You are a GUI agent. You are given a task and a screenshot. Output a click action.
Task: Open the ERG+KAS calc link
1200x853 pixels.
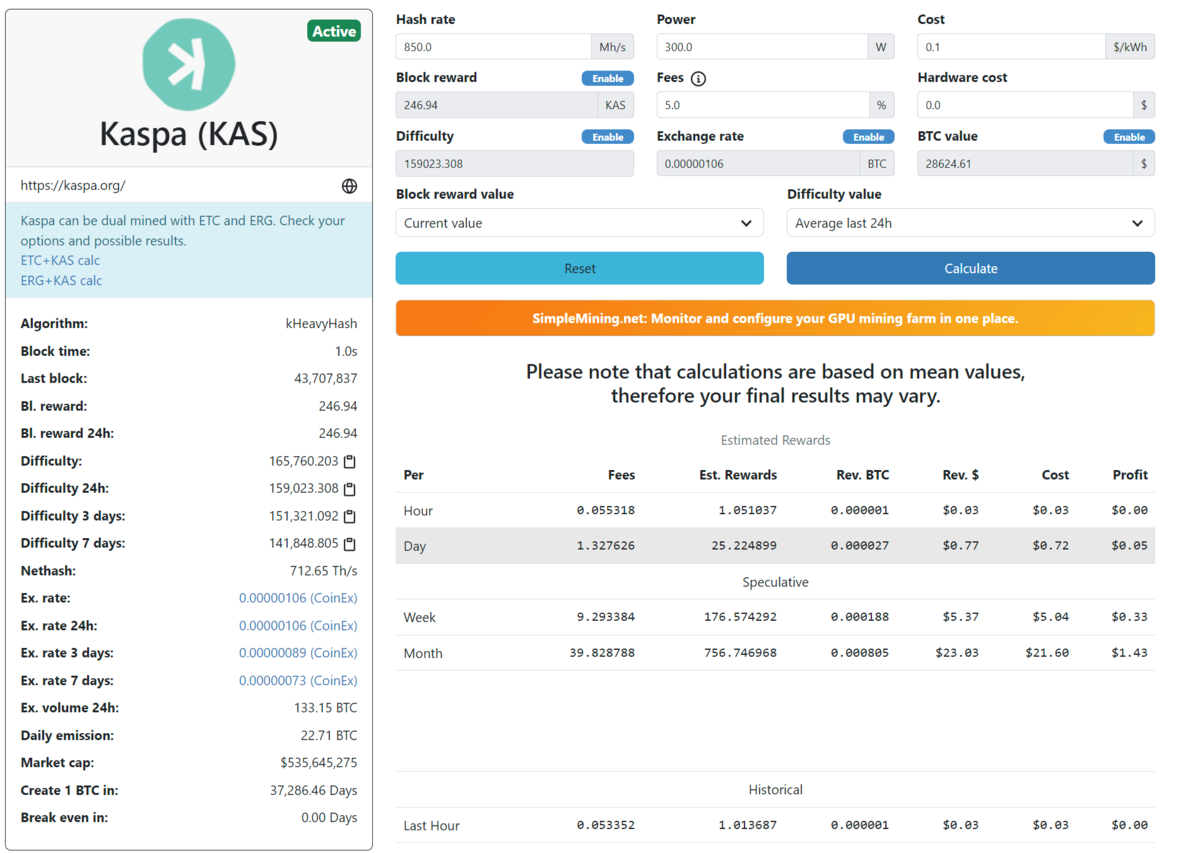[61, 281]
